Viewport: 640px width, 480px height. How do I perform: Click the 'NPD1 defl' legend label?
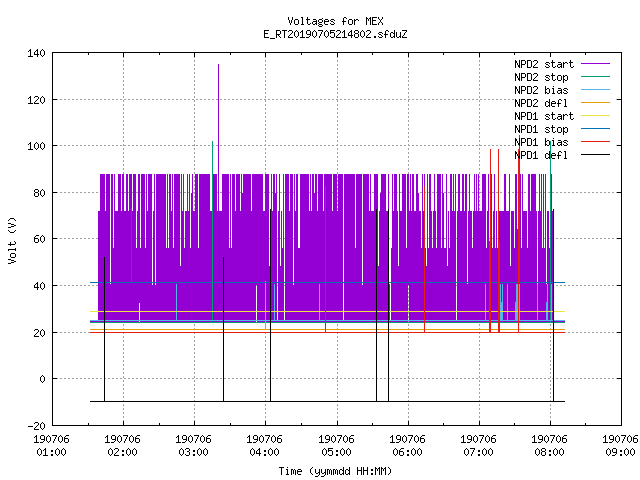click(x=541, y=156)
